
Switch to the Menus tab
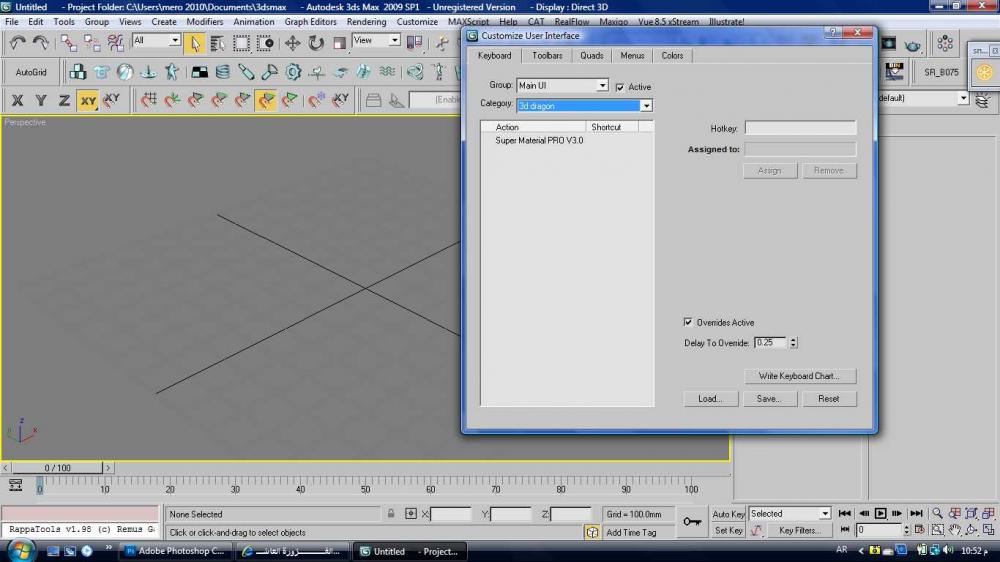pos(632,55)
